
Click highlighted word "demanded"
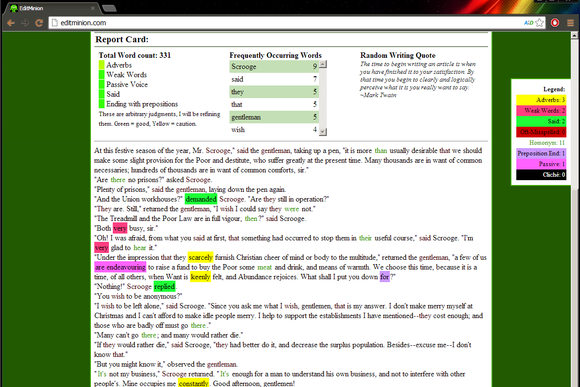coord(201,199)
